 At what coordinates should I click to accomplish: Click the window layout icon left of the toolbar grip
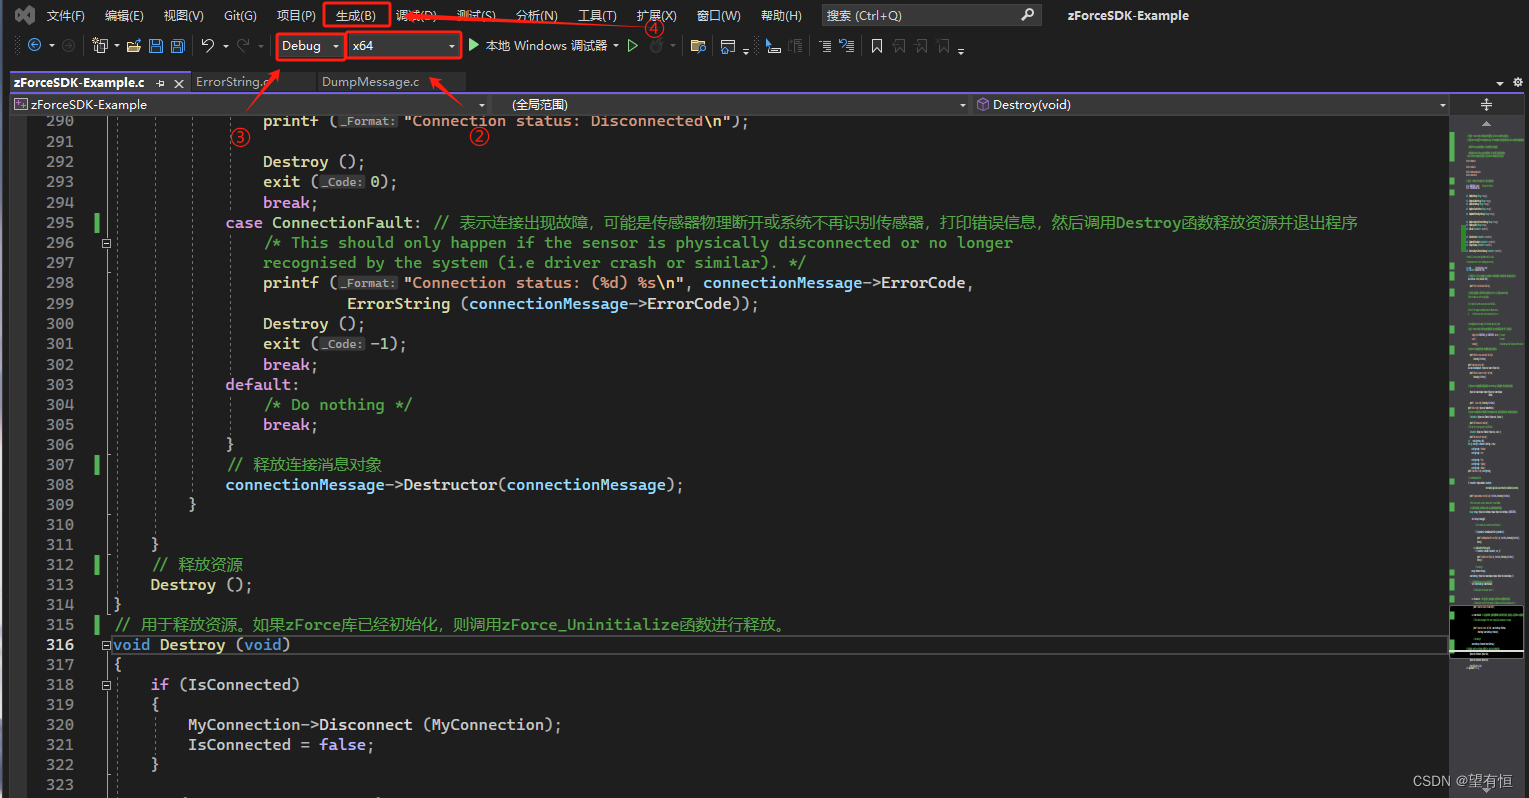click(x=727, y=46)
